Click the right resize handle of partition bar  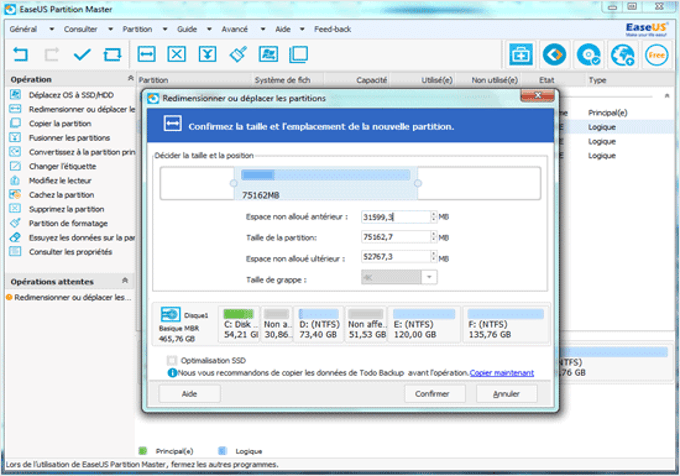(x=418, y=183)
